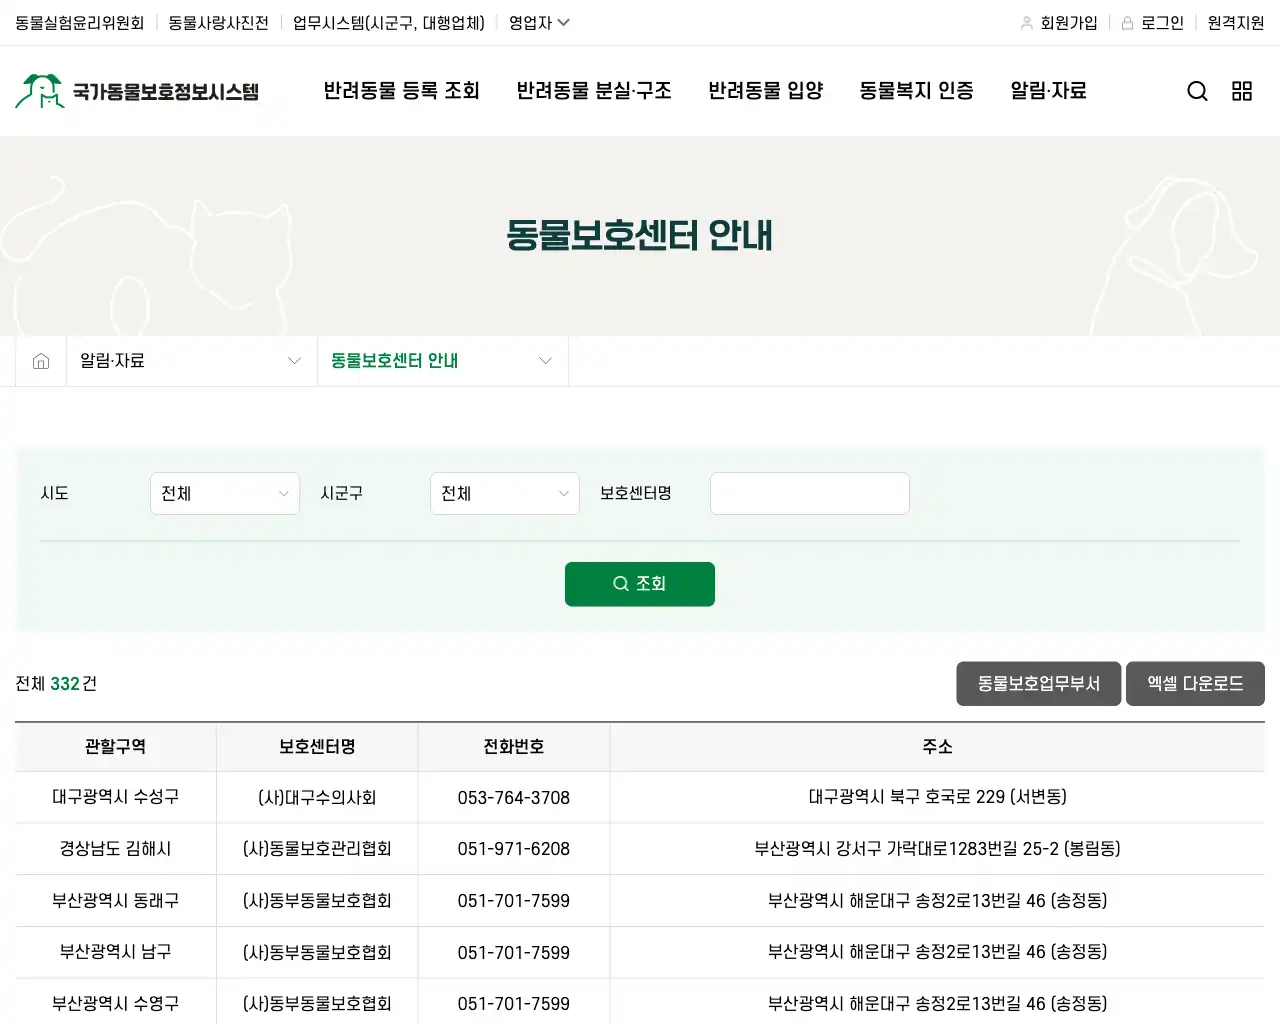Open the 업무시스템(시군구, 대행업체) link
The height and width of the screenshot is (1024, 1280).
[389, 23]
